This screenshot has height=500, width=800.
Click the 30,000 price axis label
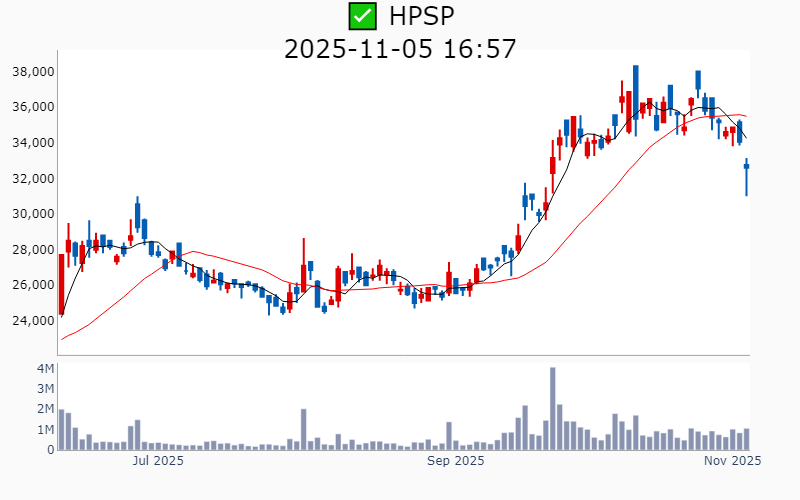[32, 214]
